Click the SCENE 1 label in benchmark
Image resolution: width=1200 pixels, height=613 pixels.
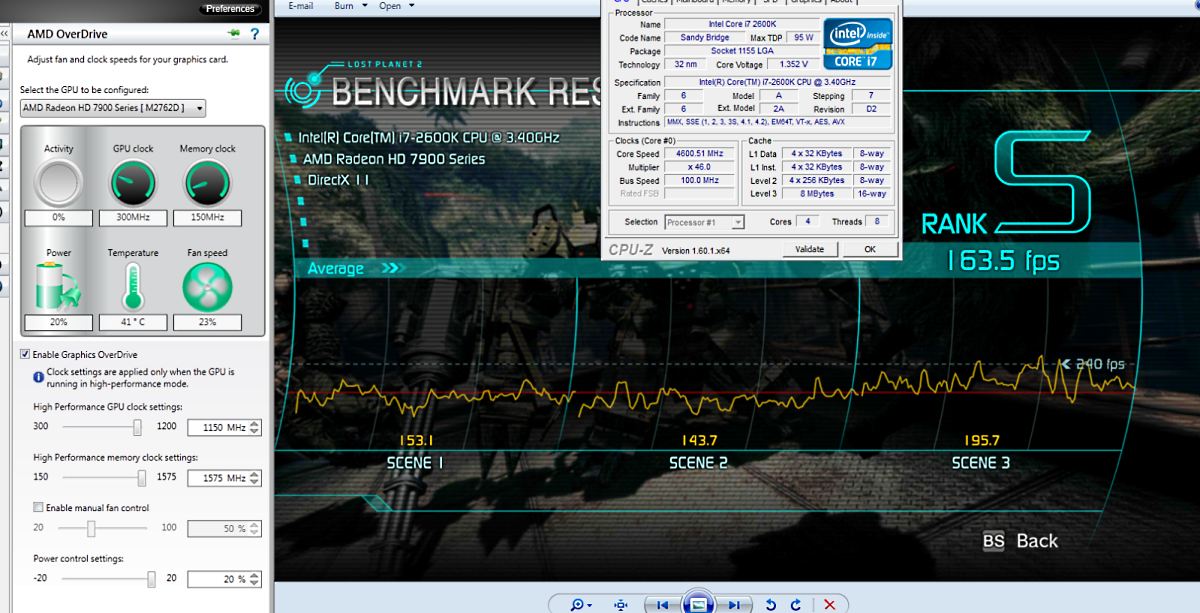pyautogui.click(x=416, y=463)
